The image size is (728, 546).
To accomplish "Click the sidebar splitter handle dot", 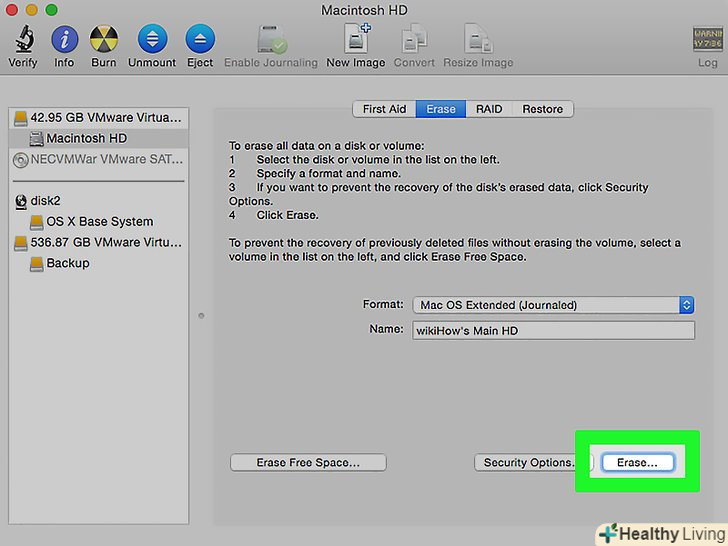I will 201,316.
